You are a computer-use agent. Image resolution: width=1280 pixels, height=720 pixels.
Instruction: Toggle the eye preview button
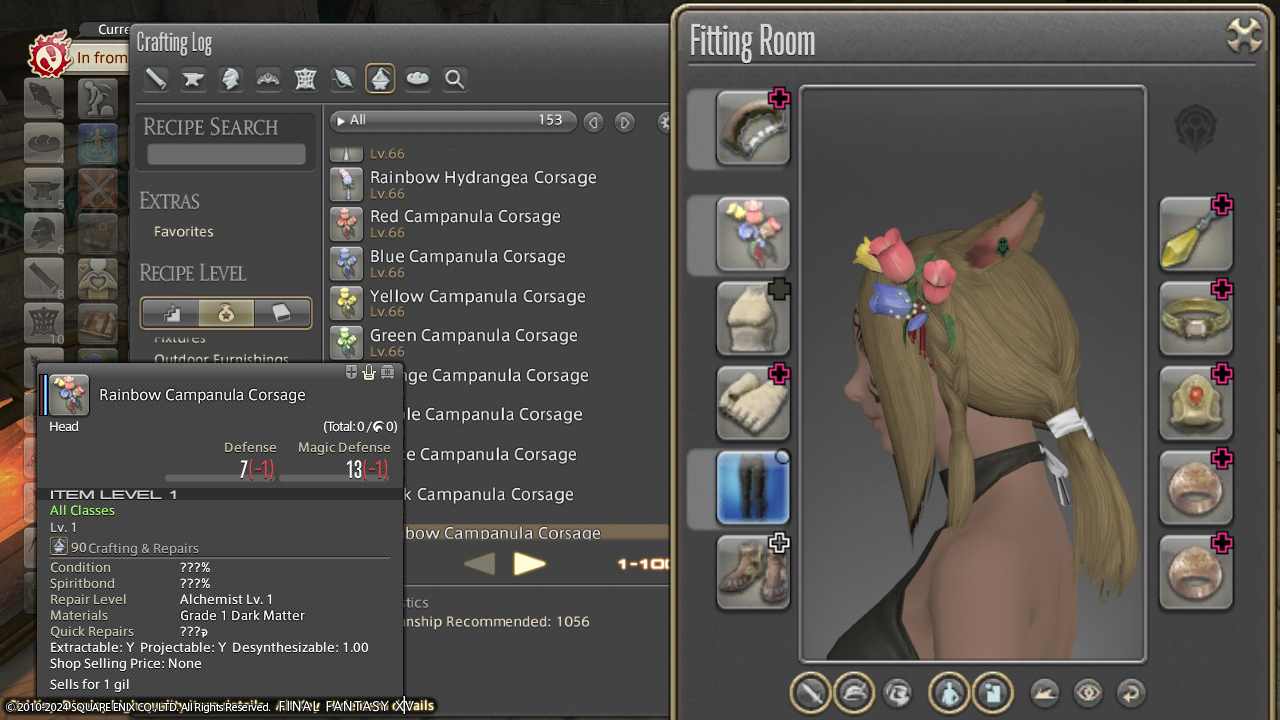pyautogui.click(x=1088, y=692)
